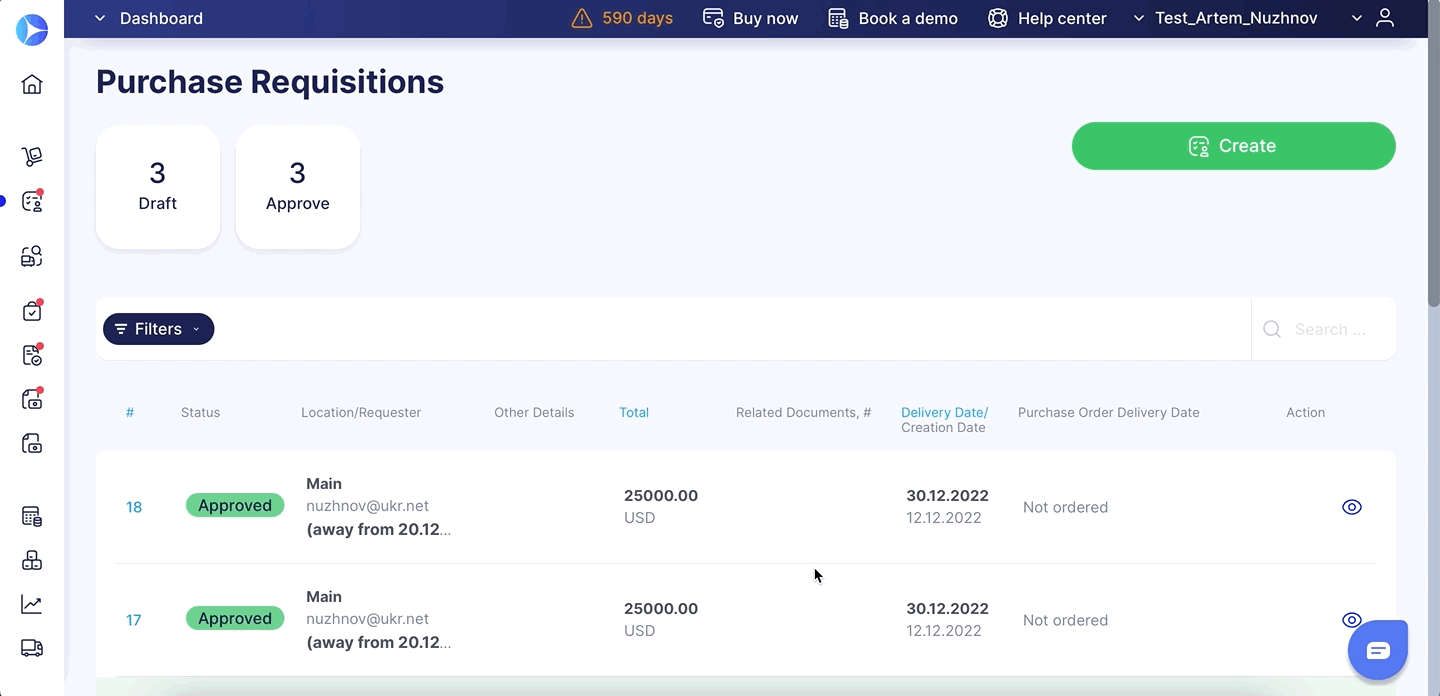This screenshot has width=1440, height=696.
Task: Click the page vertical scrollbar
Action: pos(1434,155)
